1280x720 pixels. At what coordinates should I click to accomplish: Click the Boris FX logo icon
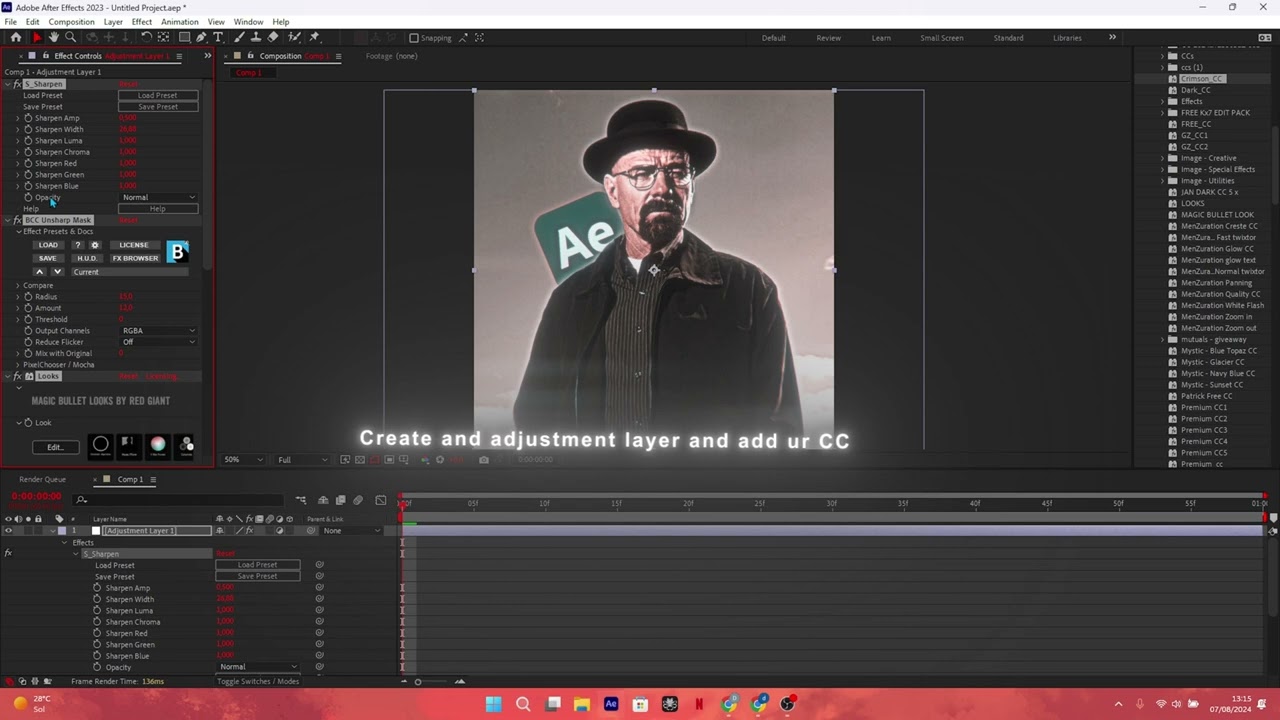point(177,252)
